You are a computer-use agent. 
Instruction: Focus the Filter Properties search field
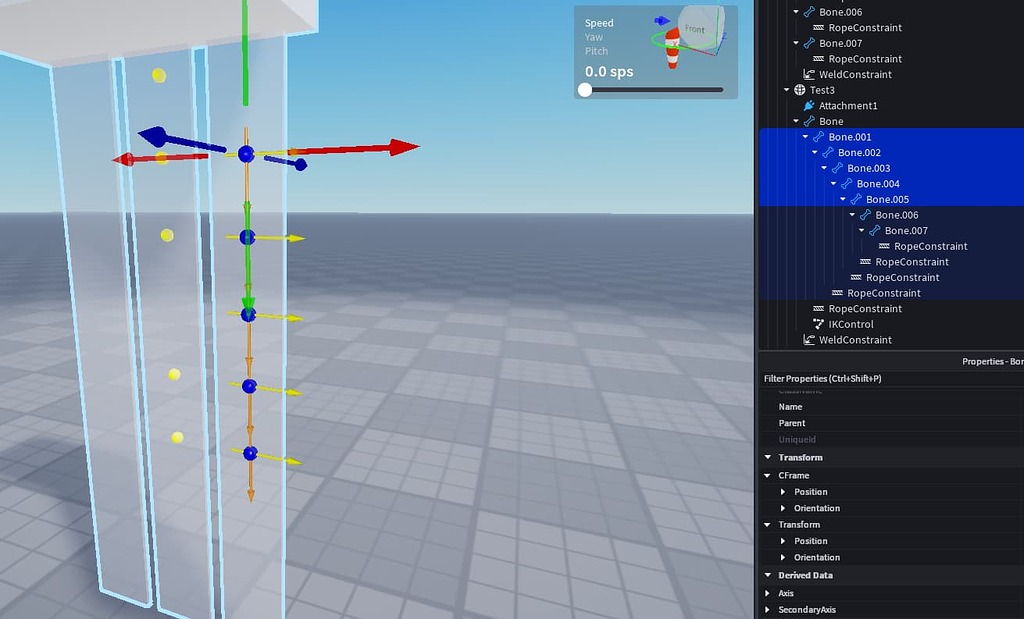[891, 379]
